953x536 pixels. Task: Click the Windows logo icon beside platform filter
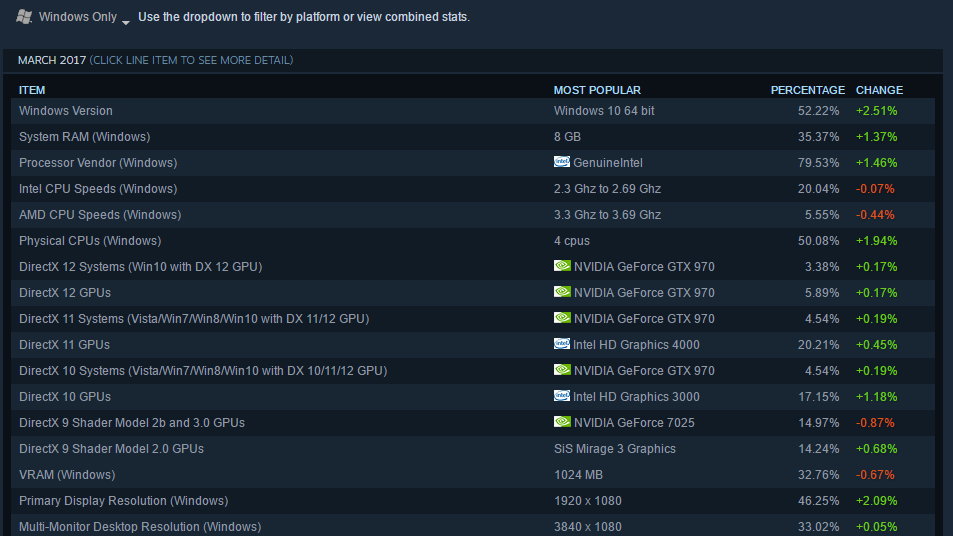[x=24, y=17]
